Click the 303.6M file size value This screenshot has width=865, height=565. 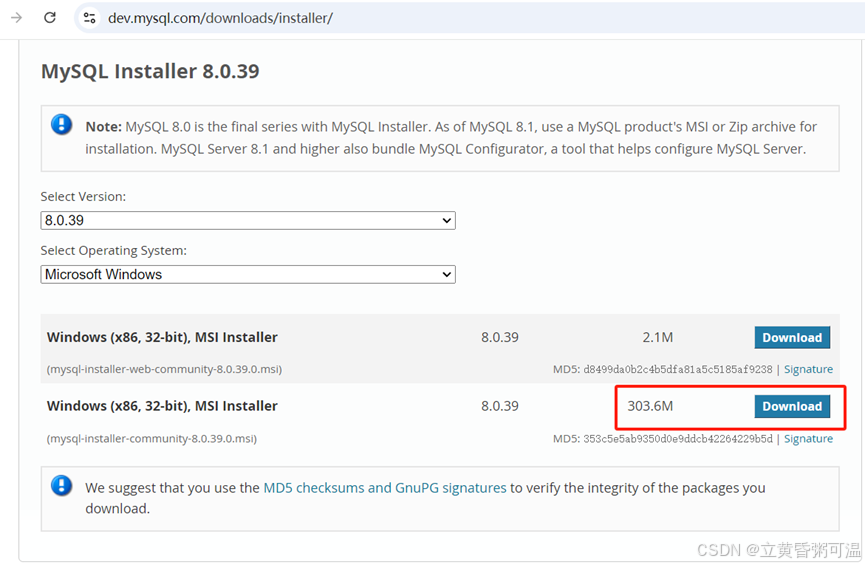[x=650, y=406]
